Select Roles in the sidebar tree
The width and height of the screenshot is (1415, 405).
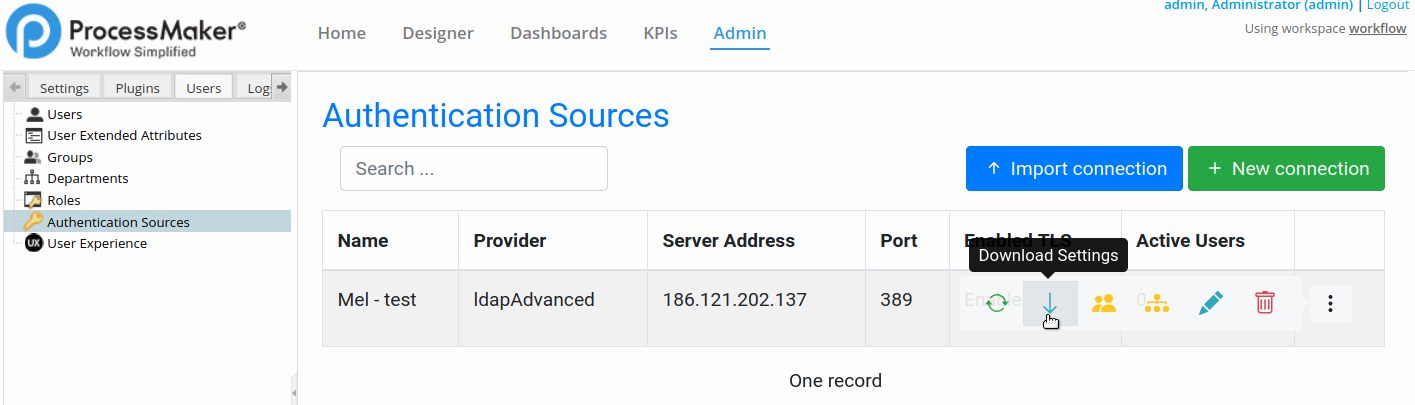coord(64,200)
